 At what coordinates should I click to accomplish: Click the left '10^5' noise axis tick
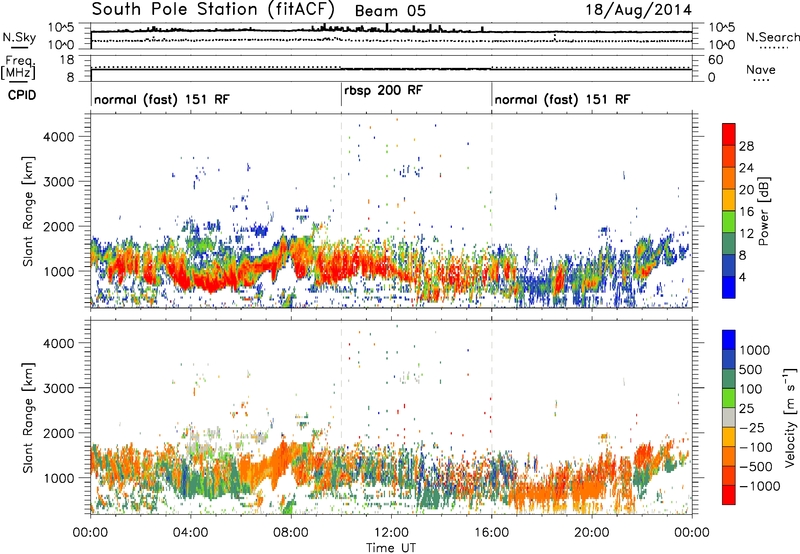[61, 28]
